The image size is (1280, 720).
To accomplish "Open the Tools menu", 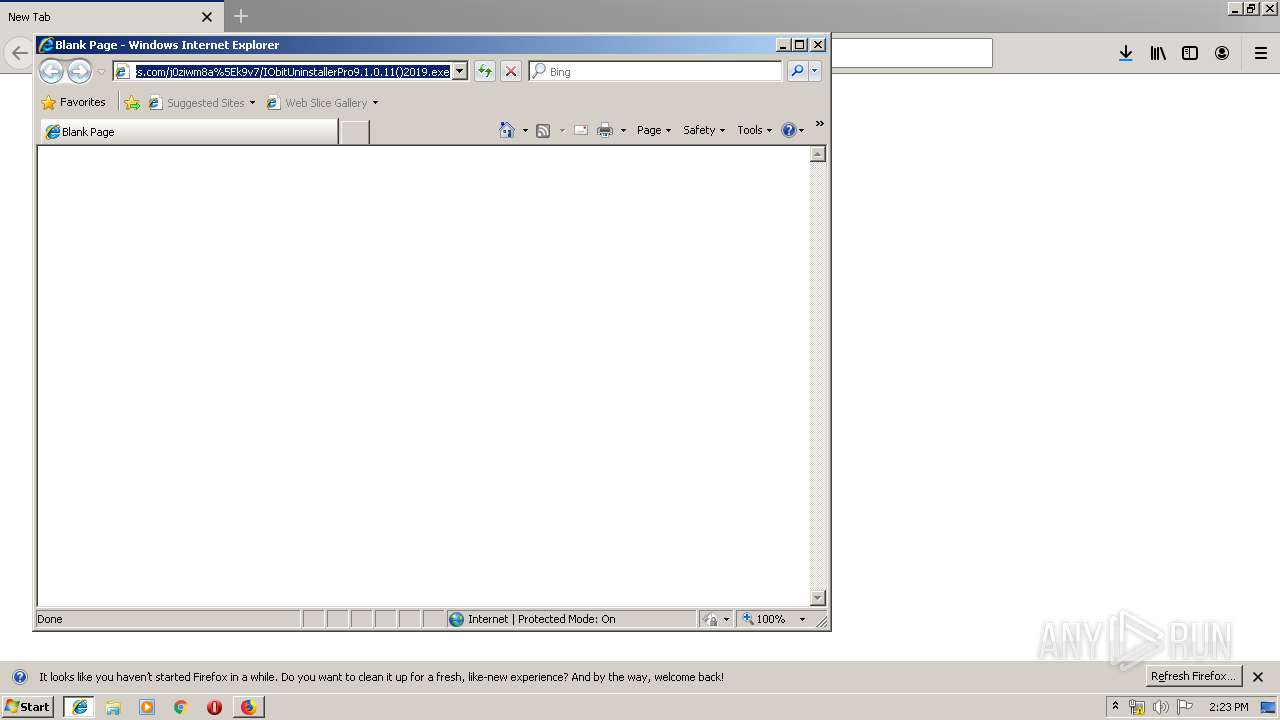I will (x=755, y=130).
